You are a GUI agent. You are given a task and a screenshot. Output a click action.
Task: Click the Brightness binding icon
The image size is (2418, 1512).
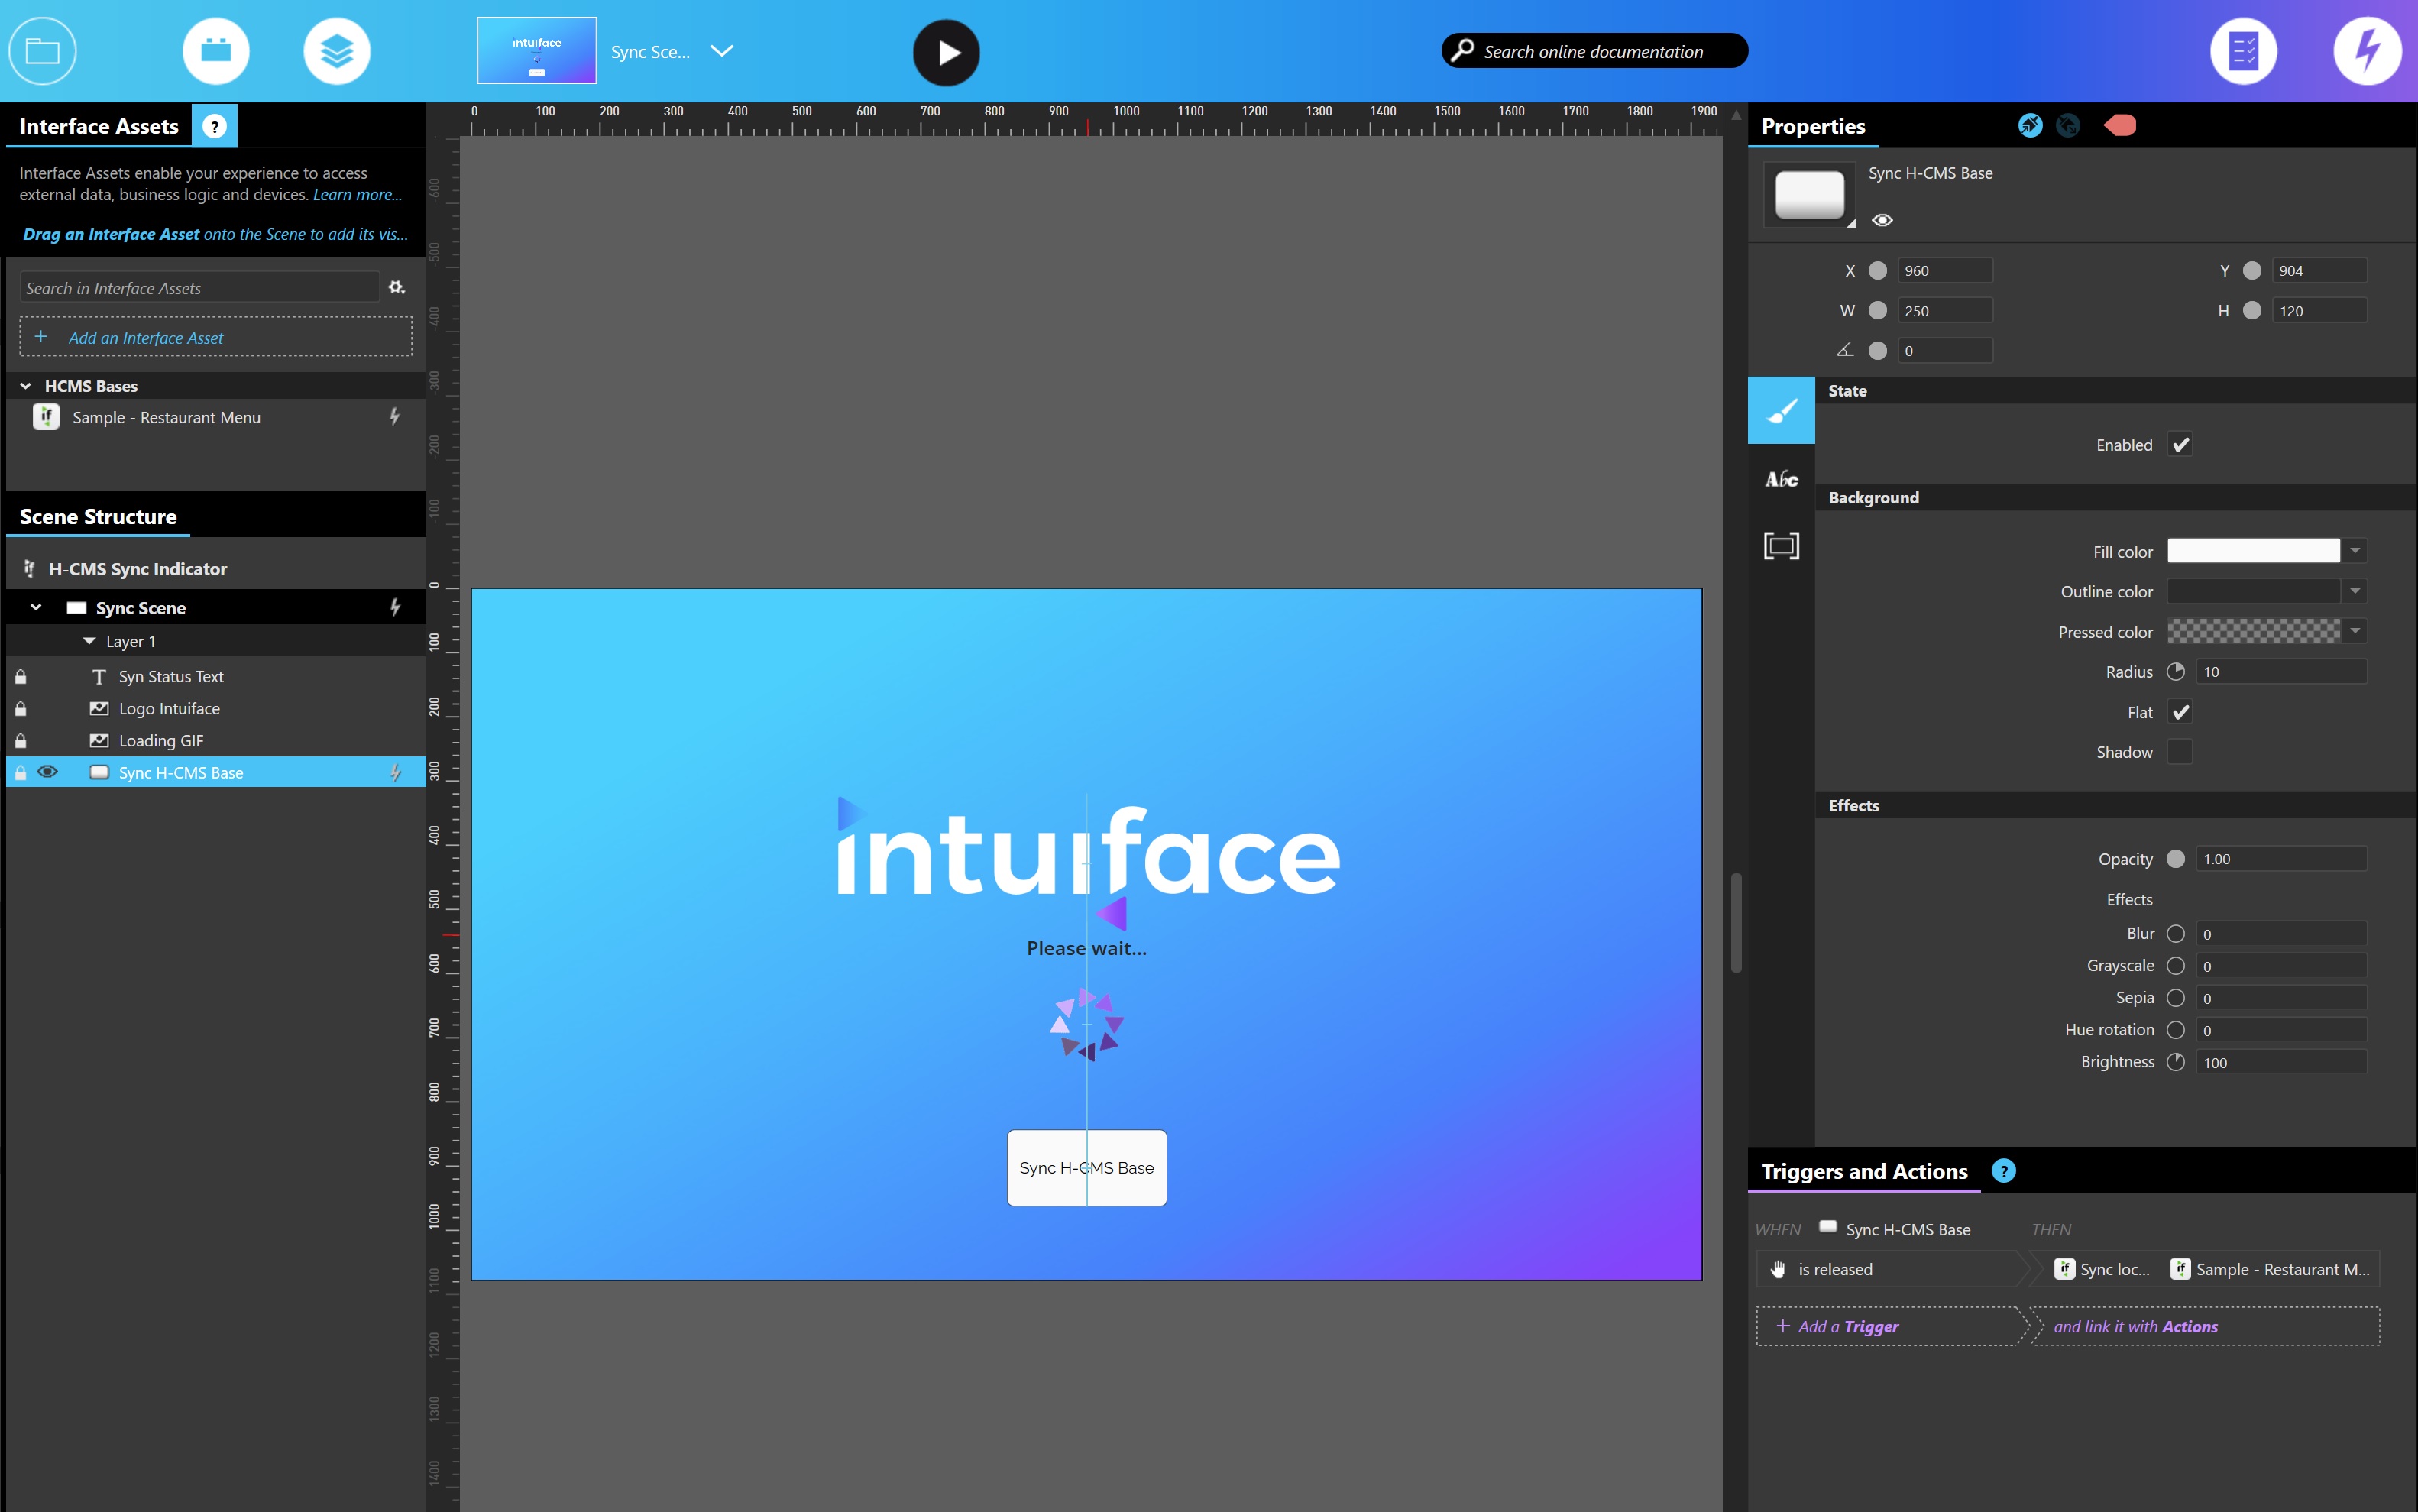(x=2175, y=1062)
